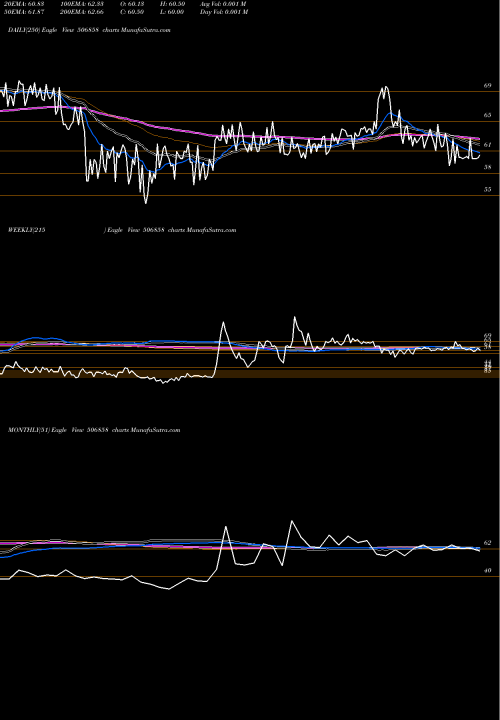
Task: Click the 58 price axis label on daily chart
Action: coord(488,167)
